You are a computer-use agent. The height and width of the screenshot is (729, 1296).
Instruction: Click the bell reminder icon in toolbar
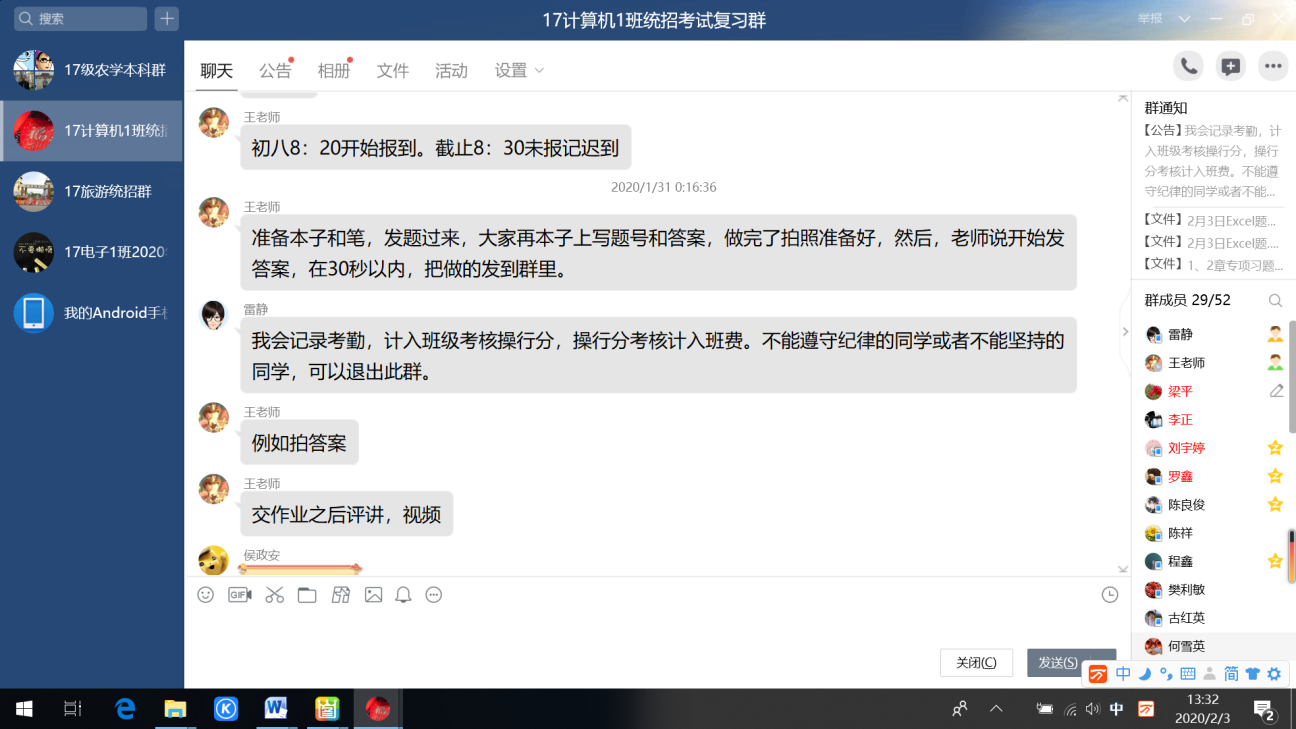pos(403,595)
